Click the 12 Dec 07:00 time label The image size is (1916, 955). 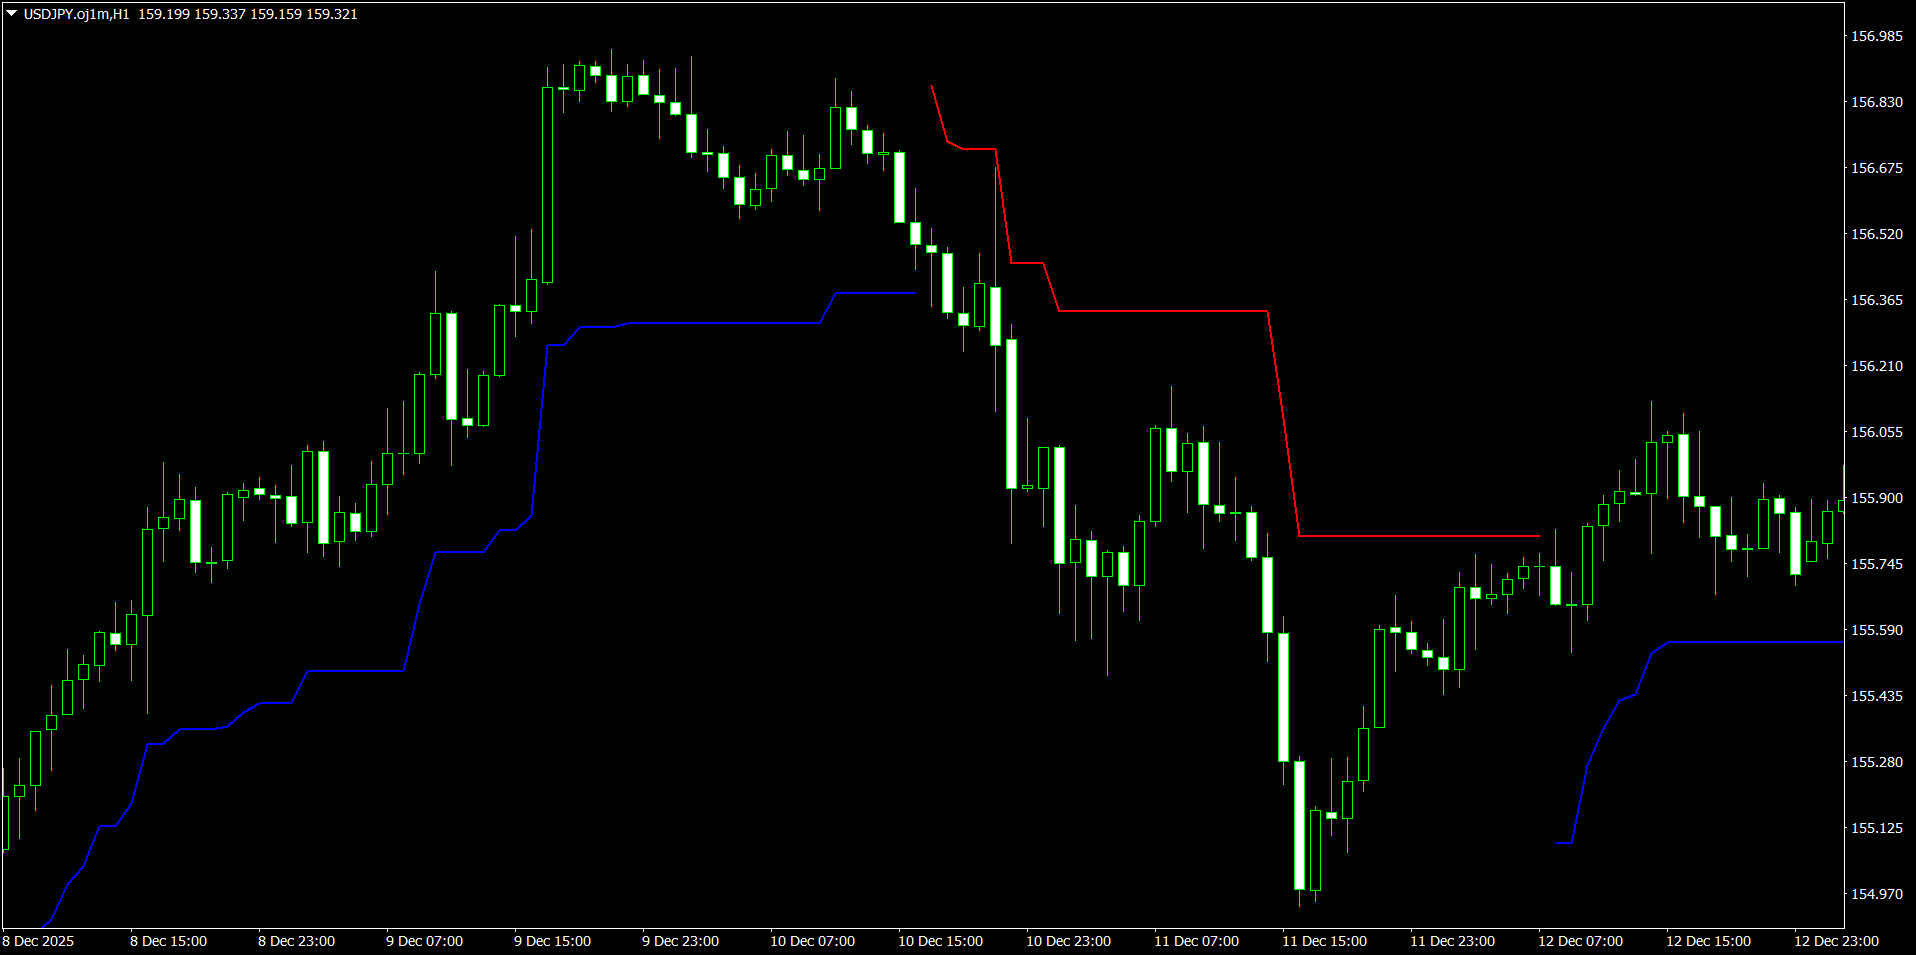tap(1580, 941)
